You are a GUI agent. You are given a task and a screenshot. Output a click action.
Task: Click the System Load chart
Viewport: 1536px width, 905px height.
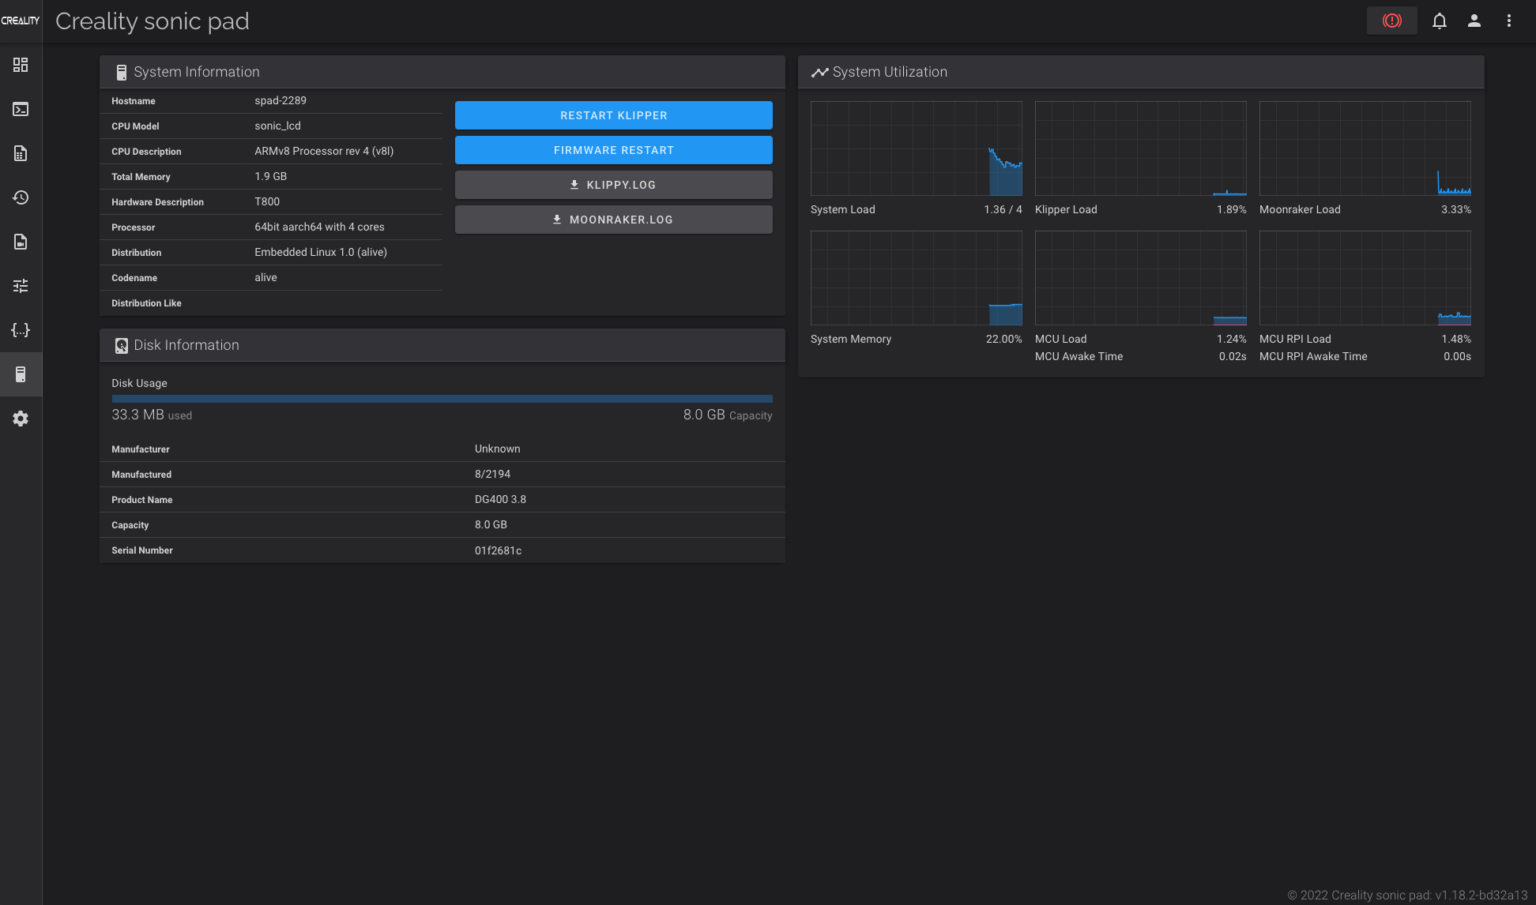[x=916, y=149]
